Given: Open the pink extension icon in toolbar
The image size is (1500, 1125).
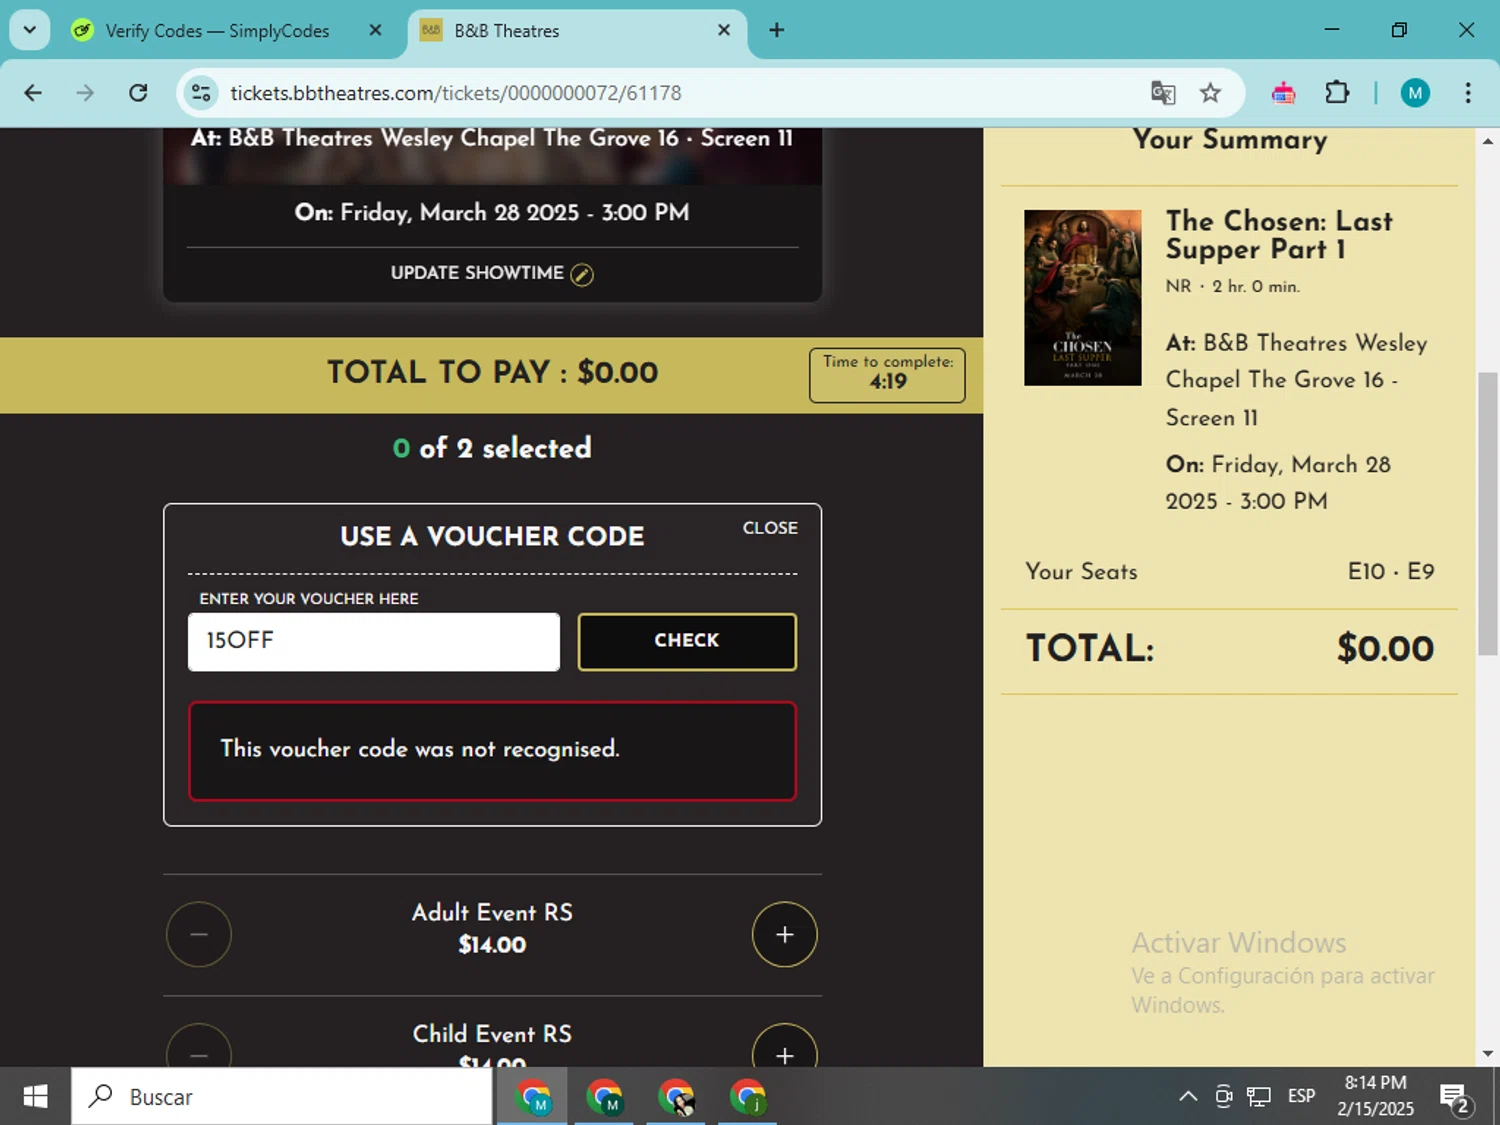Looking at the screenshot, I should (1283, 93).
